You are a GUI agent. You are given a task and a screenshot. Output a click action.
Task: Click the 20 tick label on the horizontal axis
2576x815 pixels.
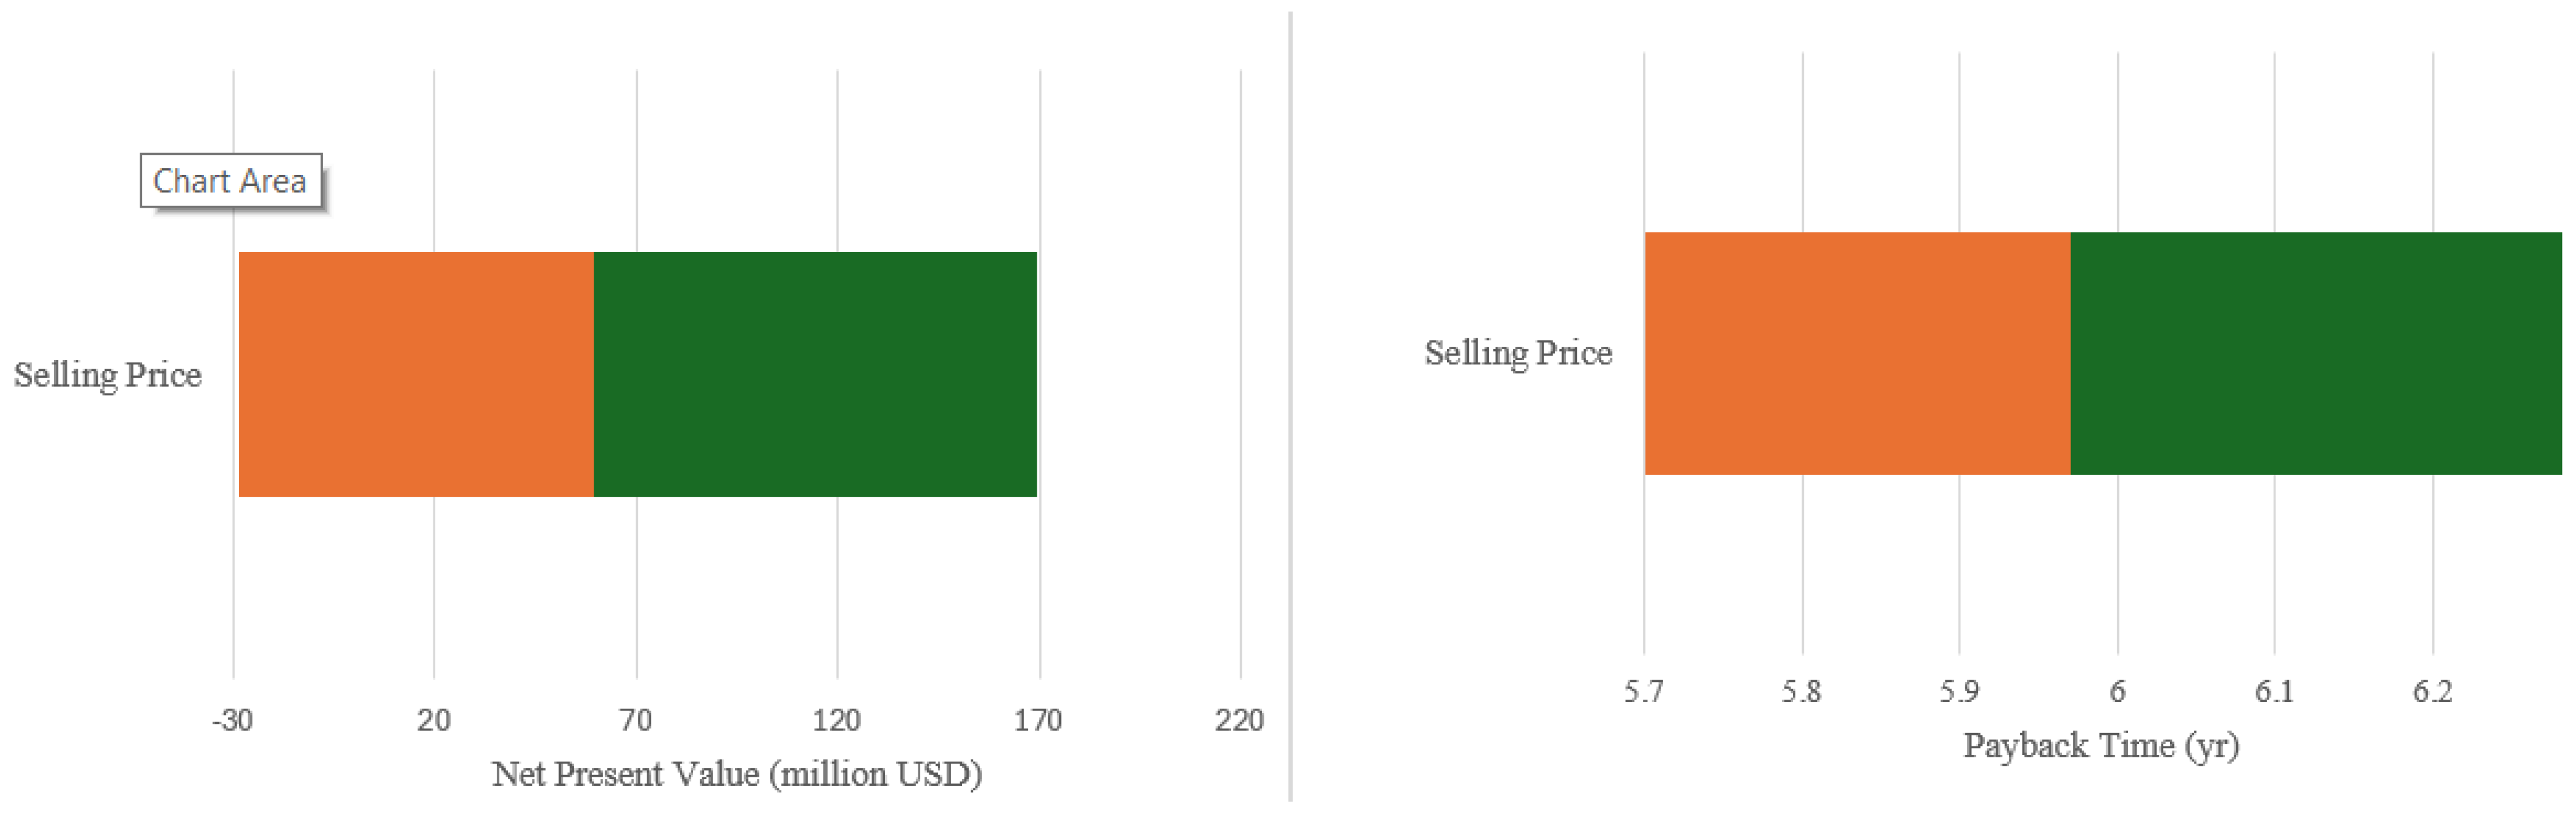(434, 720)
